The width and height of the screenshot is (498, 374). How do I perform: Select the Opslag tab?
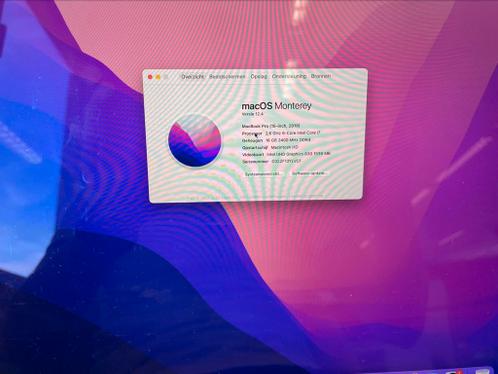point(259,76)
